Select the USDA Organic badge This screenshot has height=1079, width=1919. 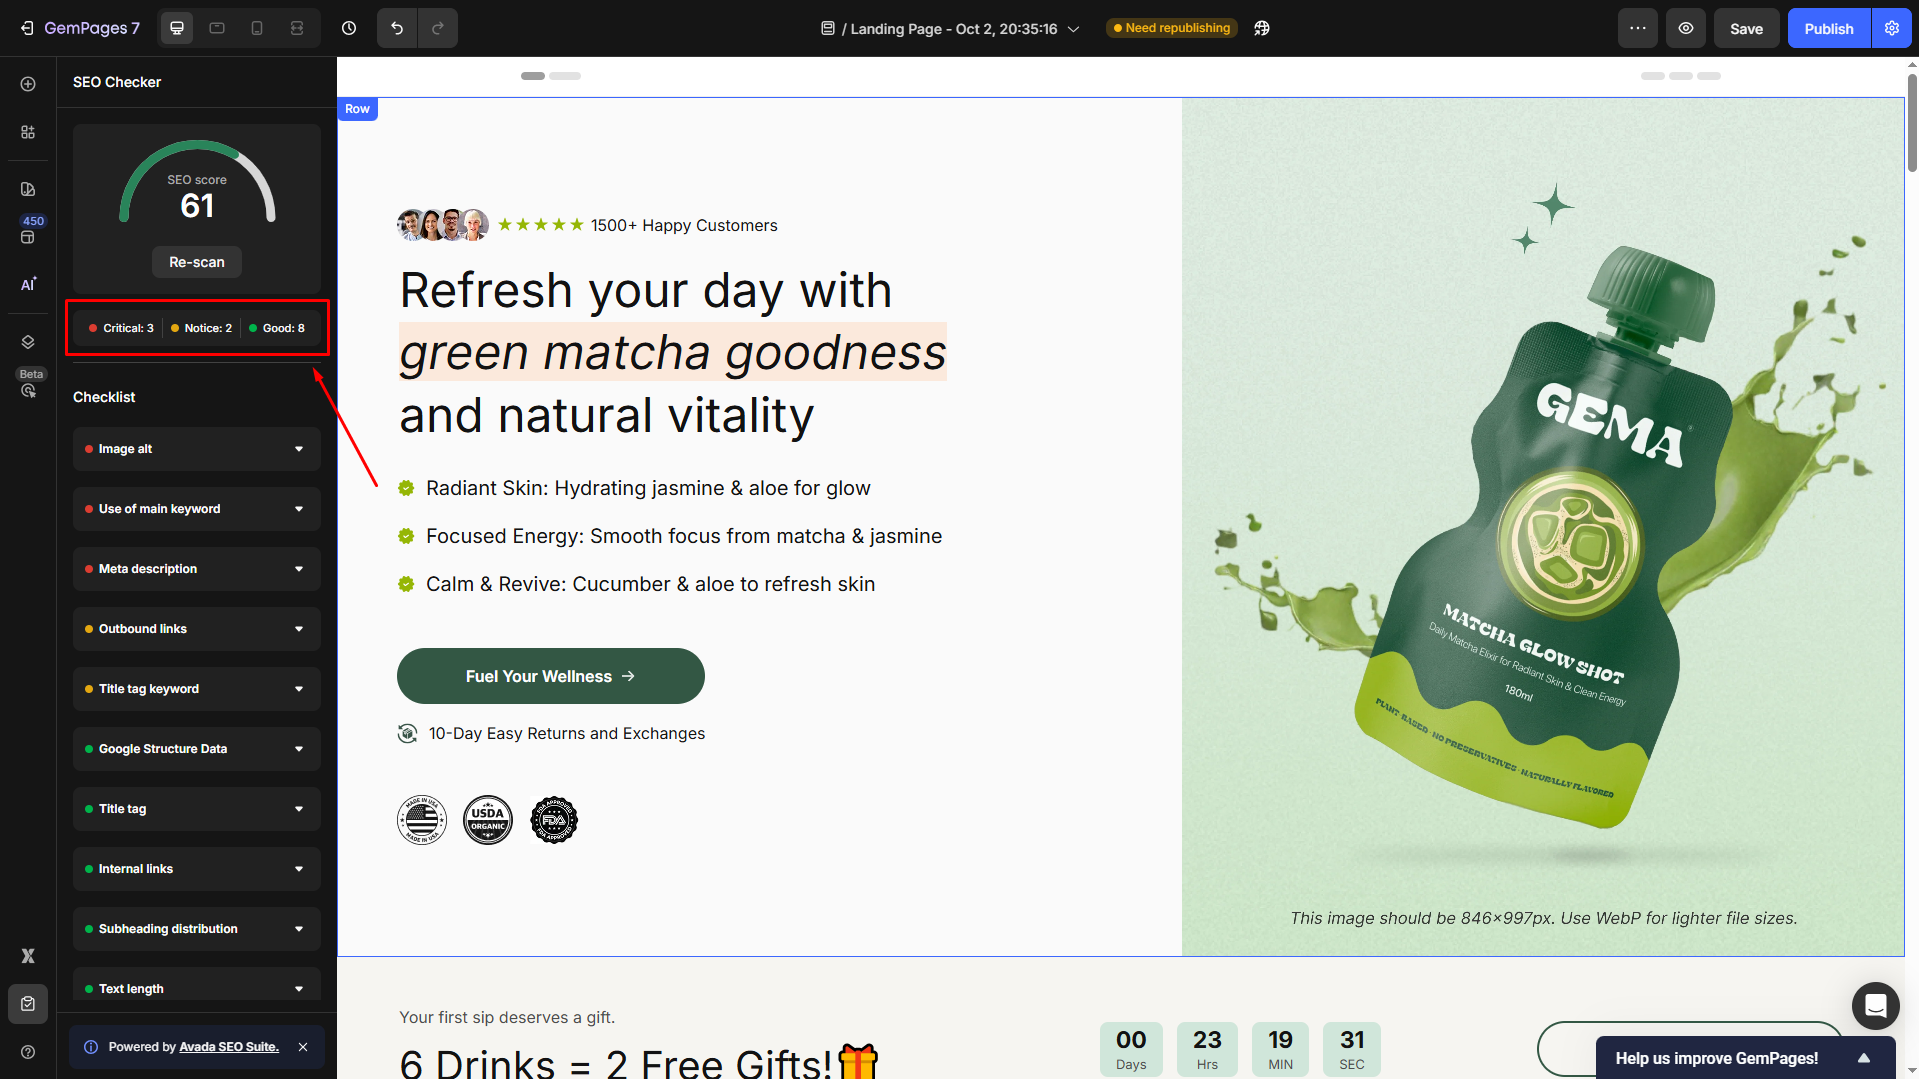coord(488,820)
